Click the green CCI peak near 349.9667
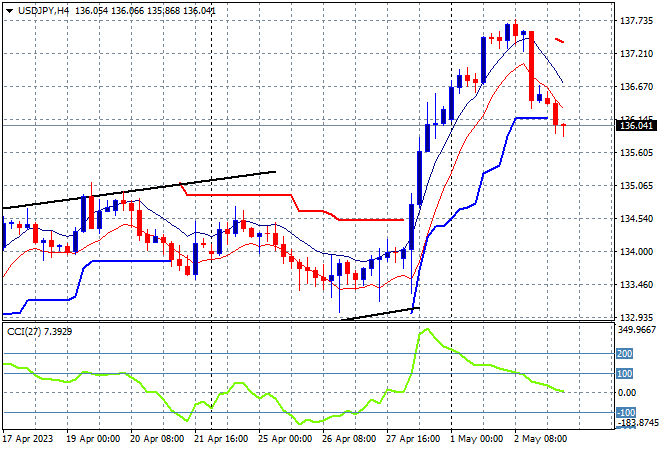660x450 pixels. pyautogui.click(x=427, y=330)
